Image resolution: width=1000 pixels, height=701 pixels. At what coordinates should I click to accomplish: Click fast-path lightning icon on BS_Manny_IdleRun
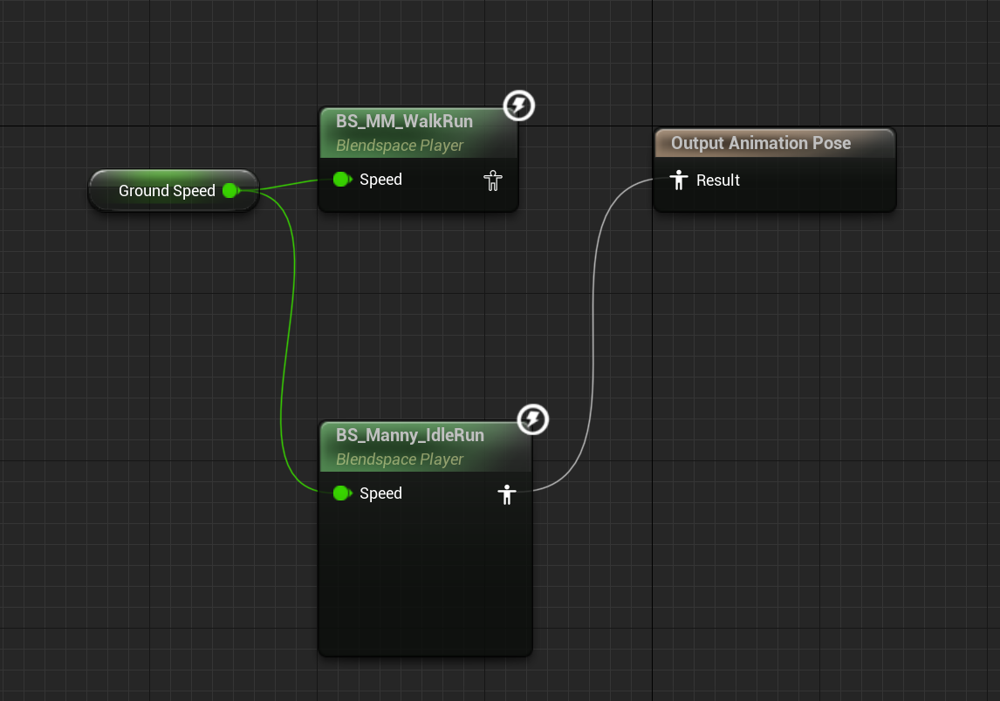tap(533, 420)
